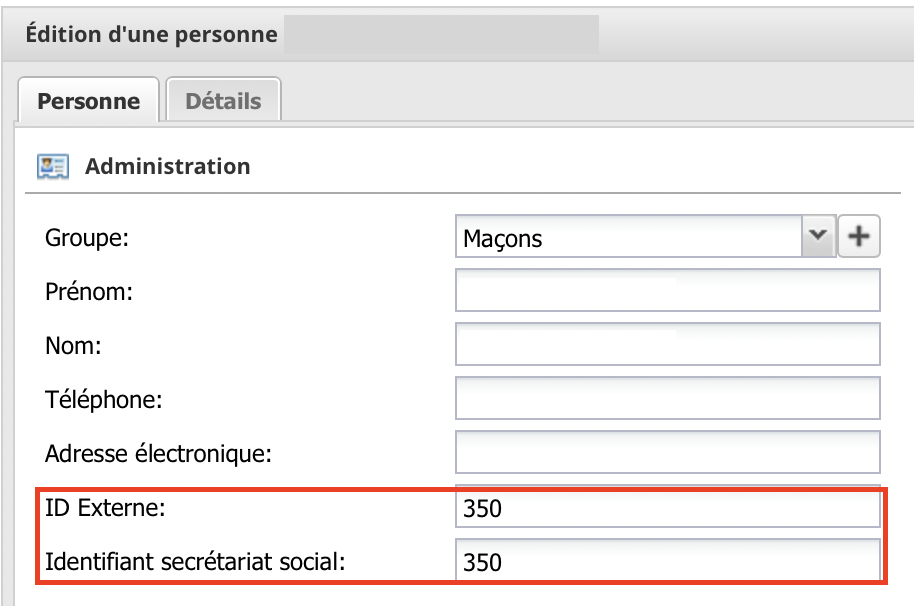Click the Administration ID card icon
Screen dimensions: 914x606
(x=53, y=167)
